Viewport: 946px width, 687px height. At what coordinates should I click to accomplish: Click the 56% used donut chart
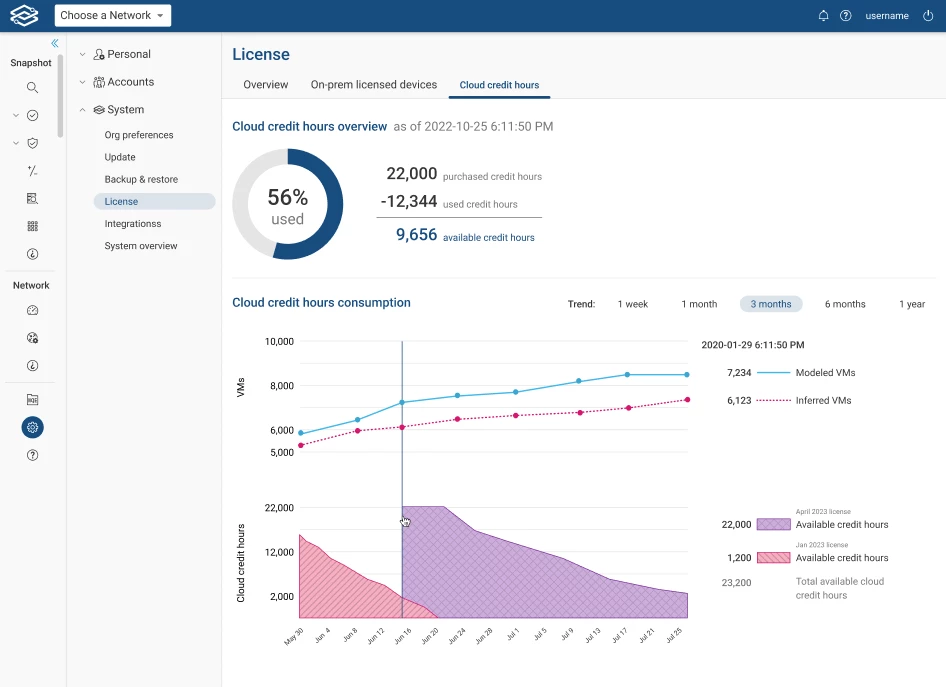tap(288, 204)
